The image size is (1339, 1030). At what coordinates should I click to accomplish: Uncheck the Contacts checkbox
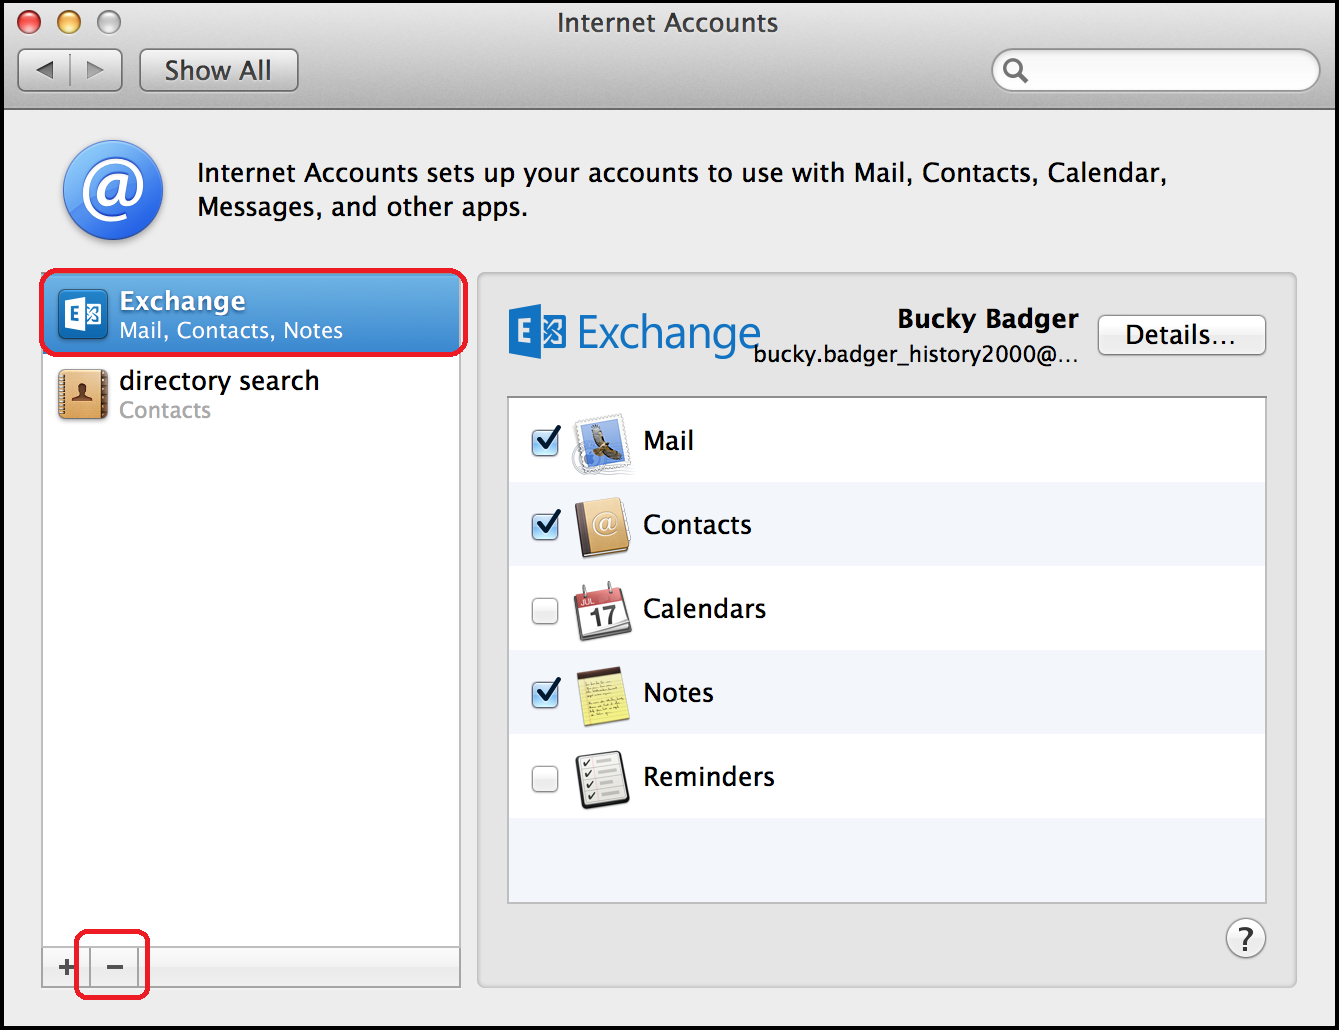545,525
